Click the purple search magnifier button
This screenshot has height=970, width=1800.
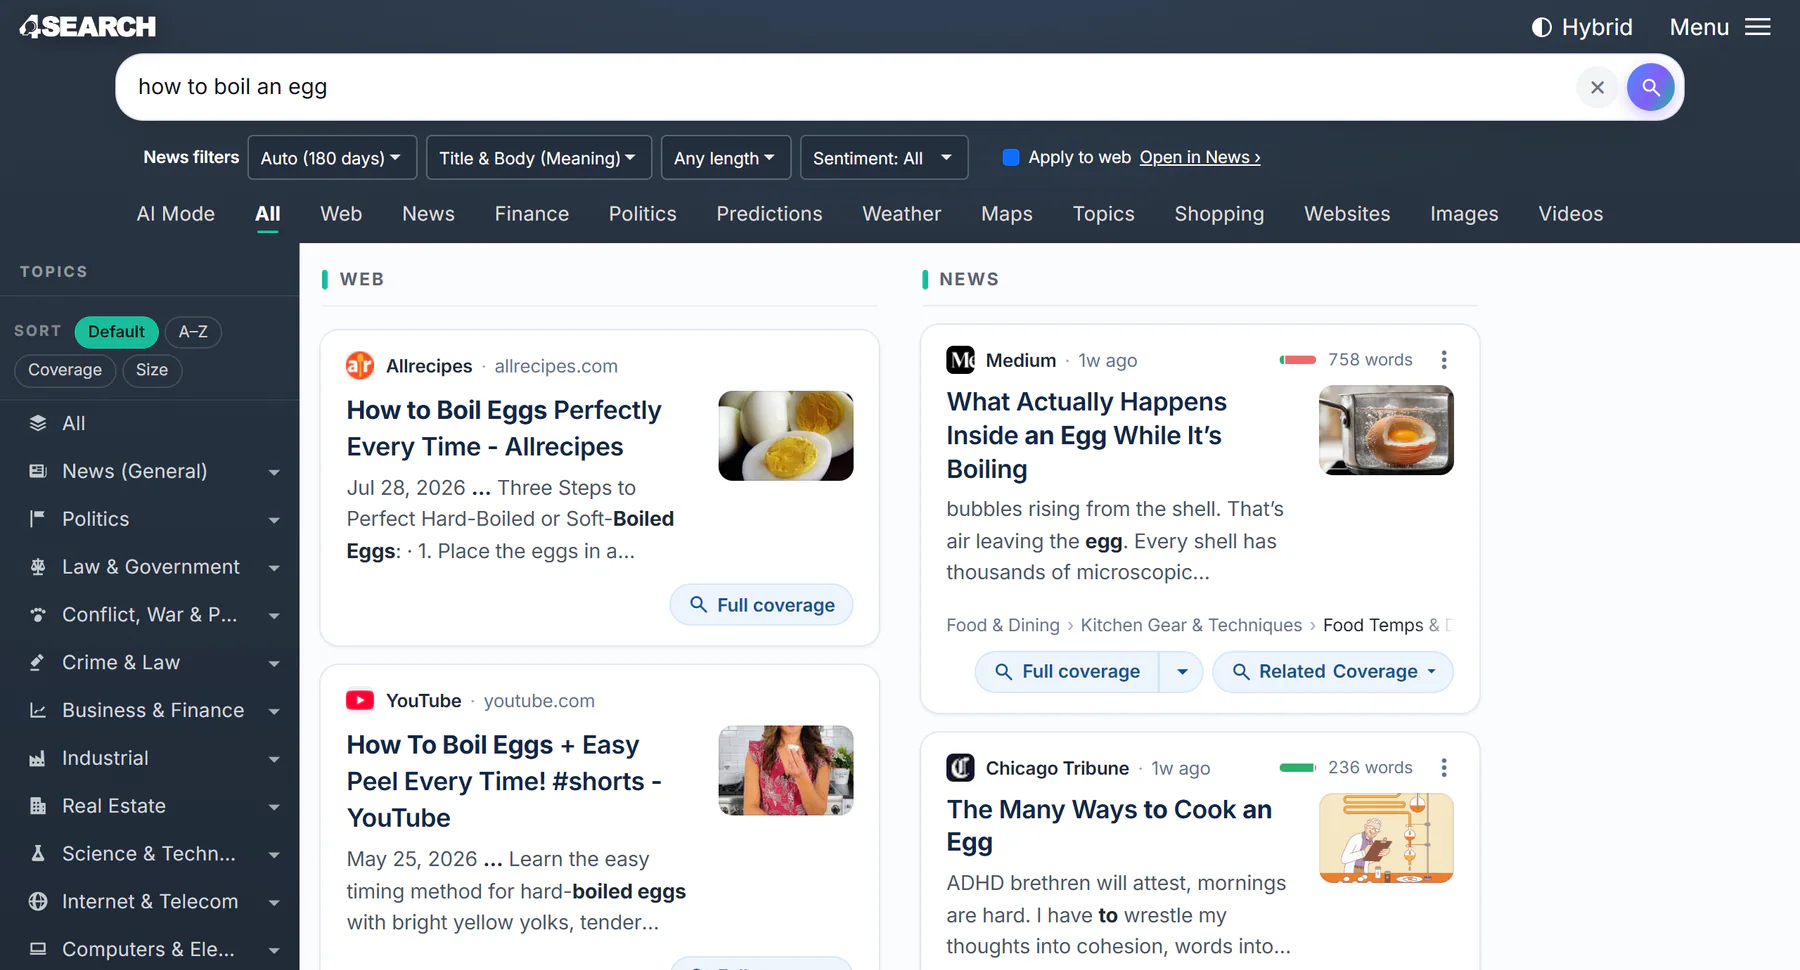(x=1650, y=87)
